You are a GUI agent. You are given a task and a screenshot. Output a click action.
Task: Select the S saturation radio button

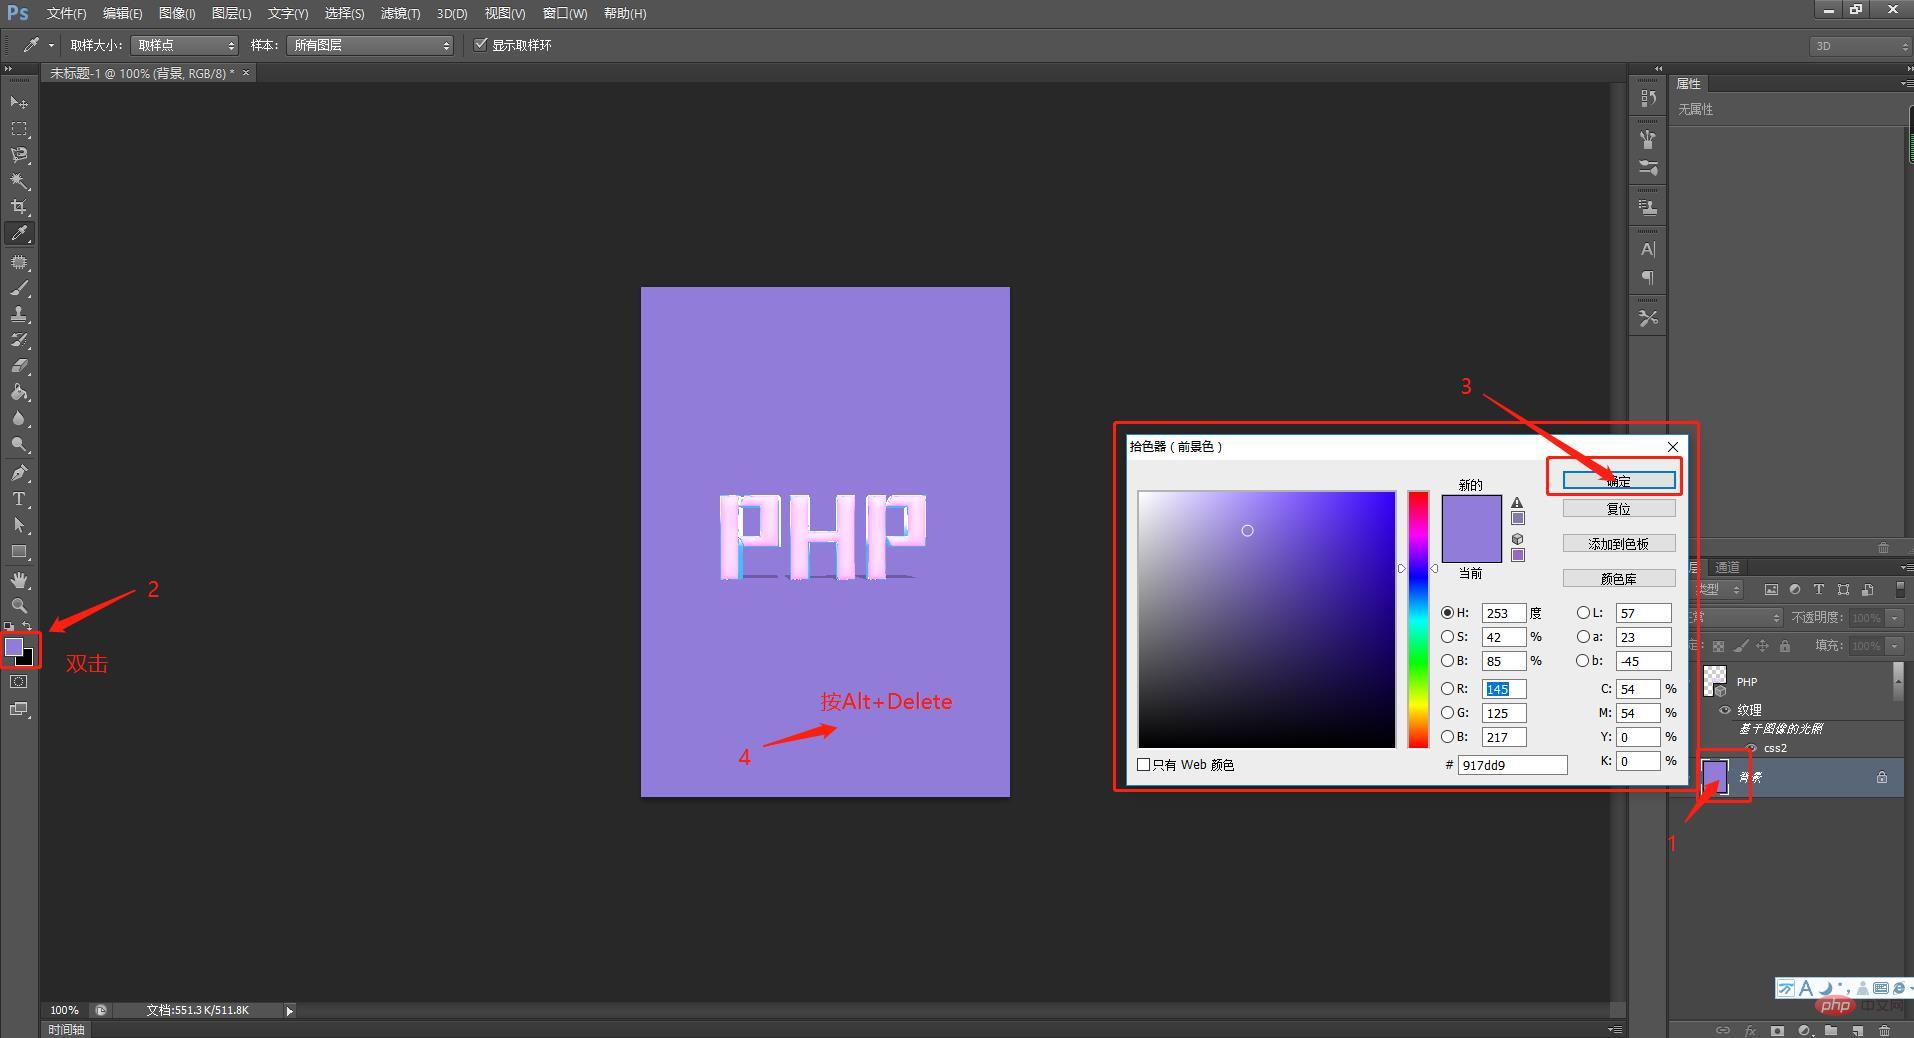point(1447,636)
